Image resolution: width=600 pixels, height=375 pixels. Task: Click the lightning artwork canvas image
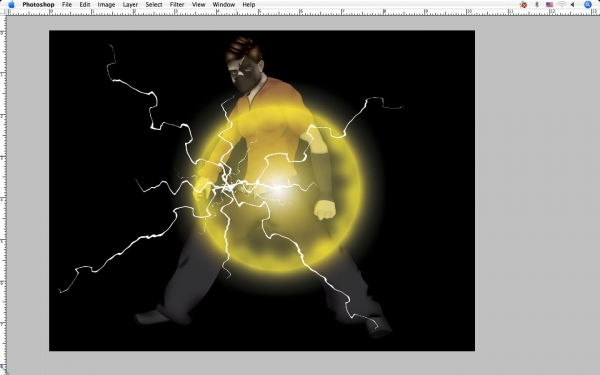pos(262,191)
